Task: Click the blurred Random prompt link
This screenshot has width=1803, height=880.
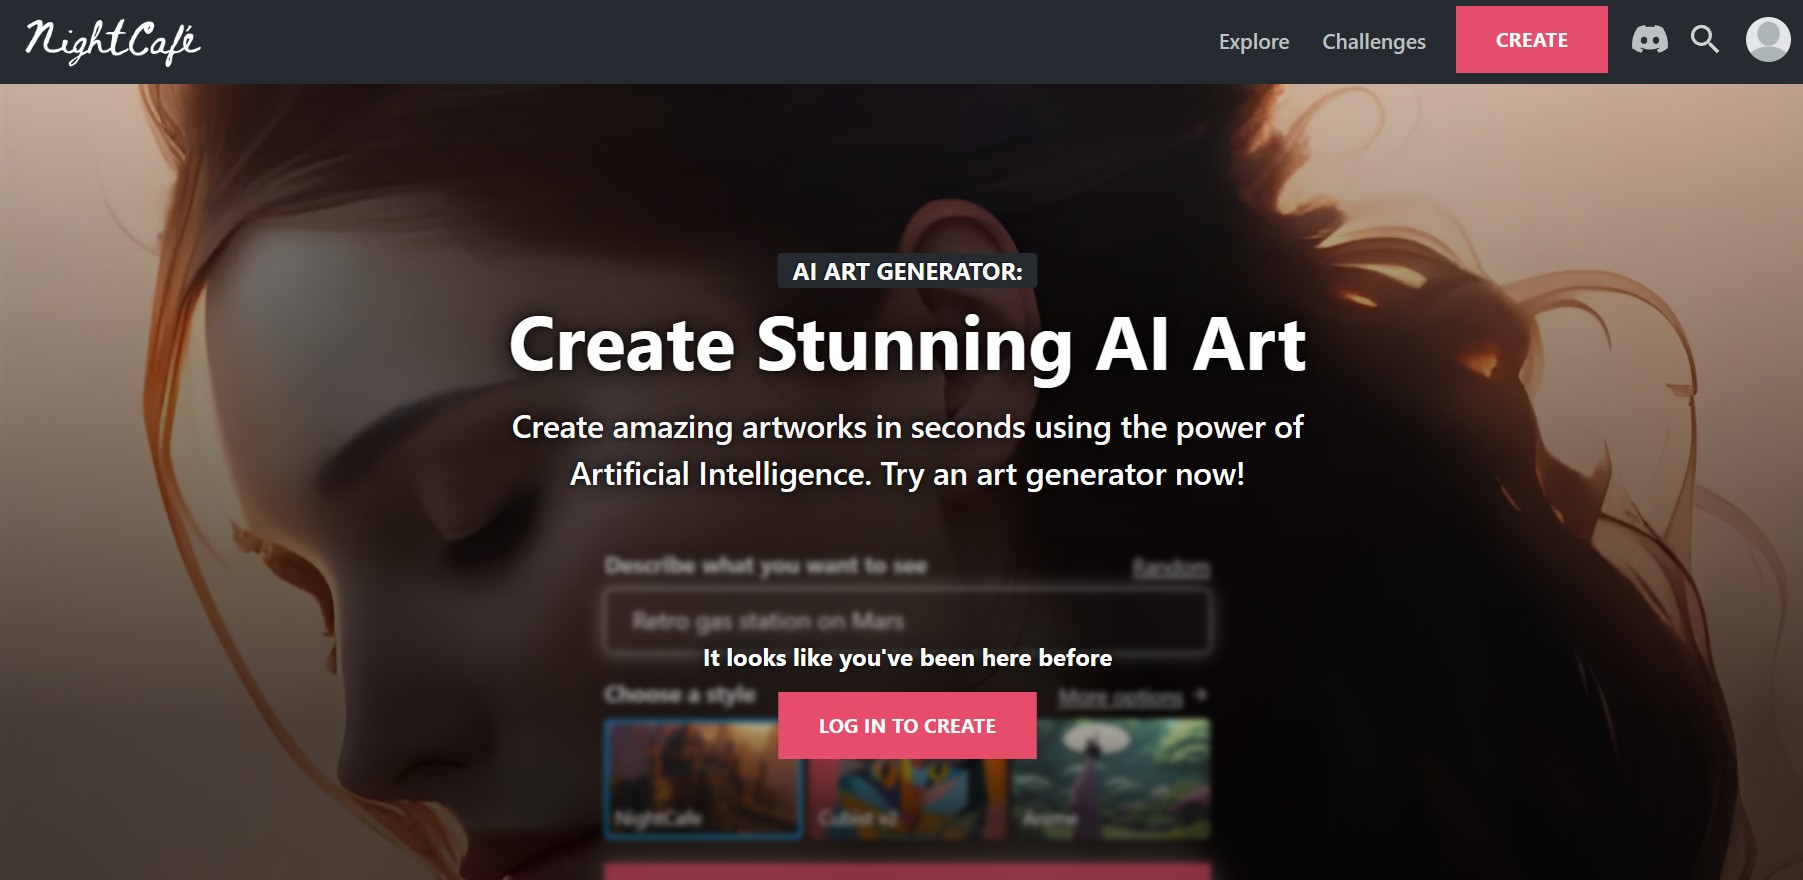Action: (1171, 568)
